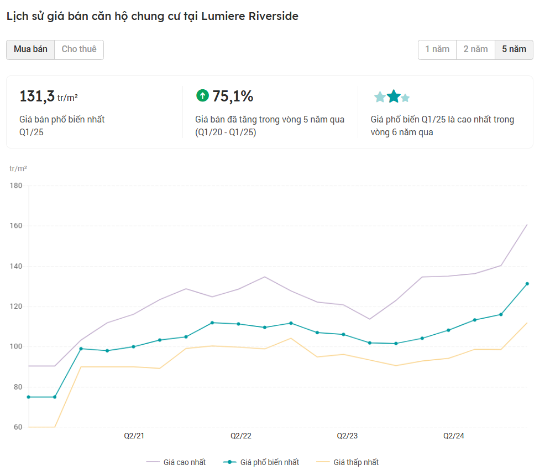The width and height of the screenshot is (555, 468).
Task: Switch to the Cho thuê tab
Action: point(79,50)
